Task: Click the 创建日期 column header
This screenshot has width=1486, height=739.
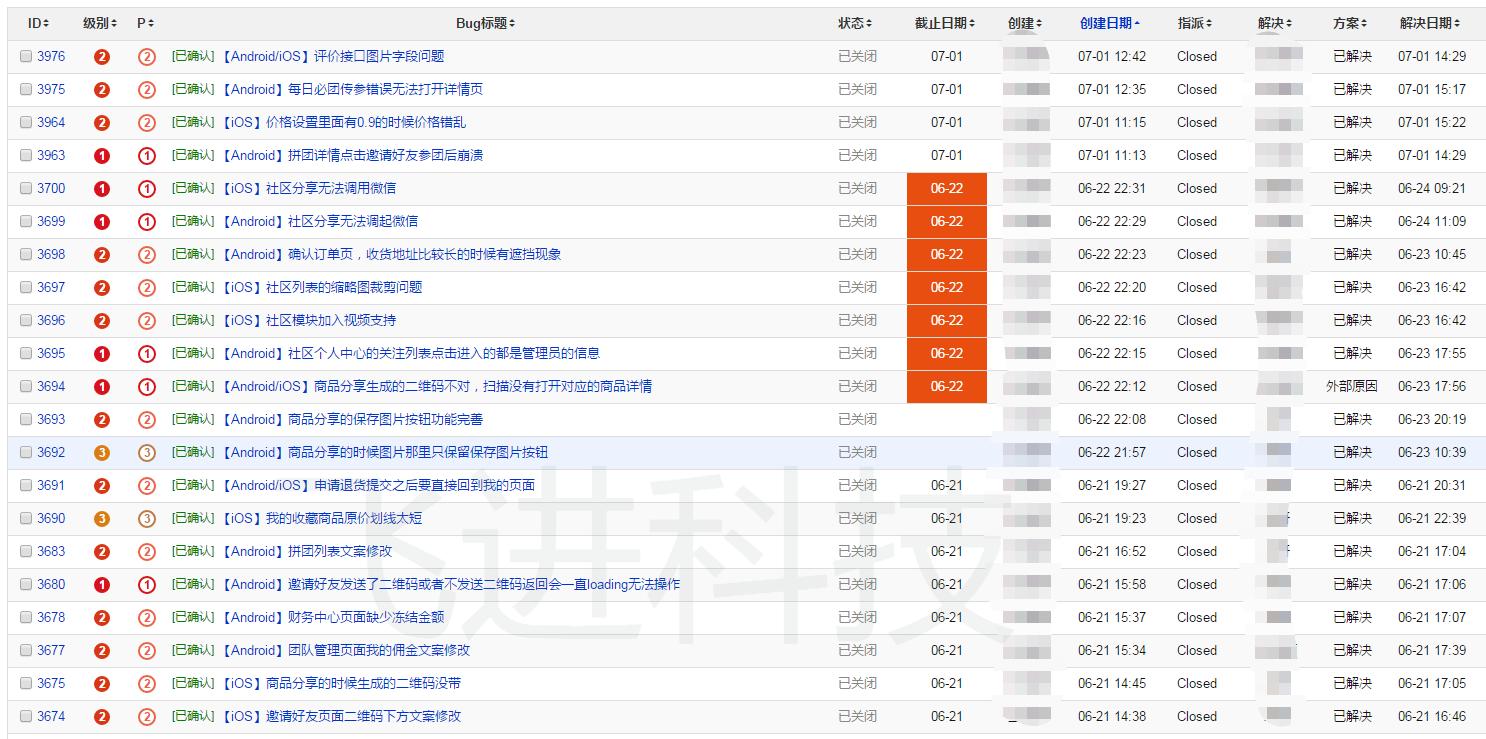Action: [x=1100, y=22]
